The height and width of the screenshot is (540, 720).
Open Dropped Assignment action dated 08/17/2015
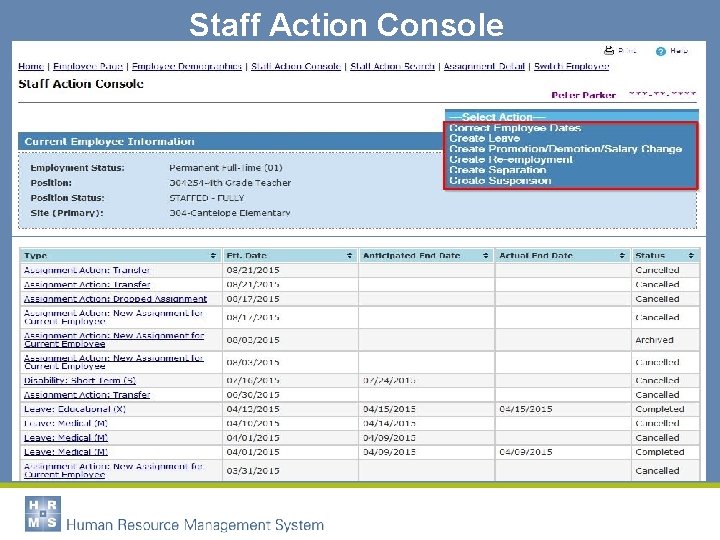click(x=115, y=299)
